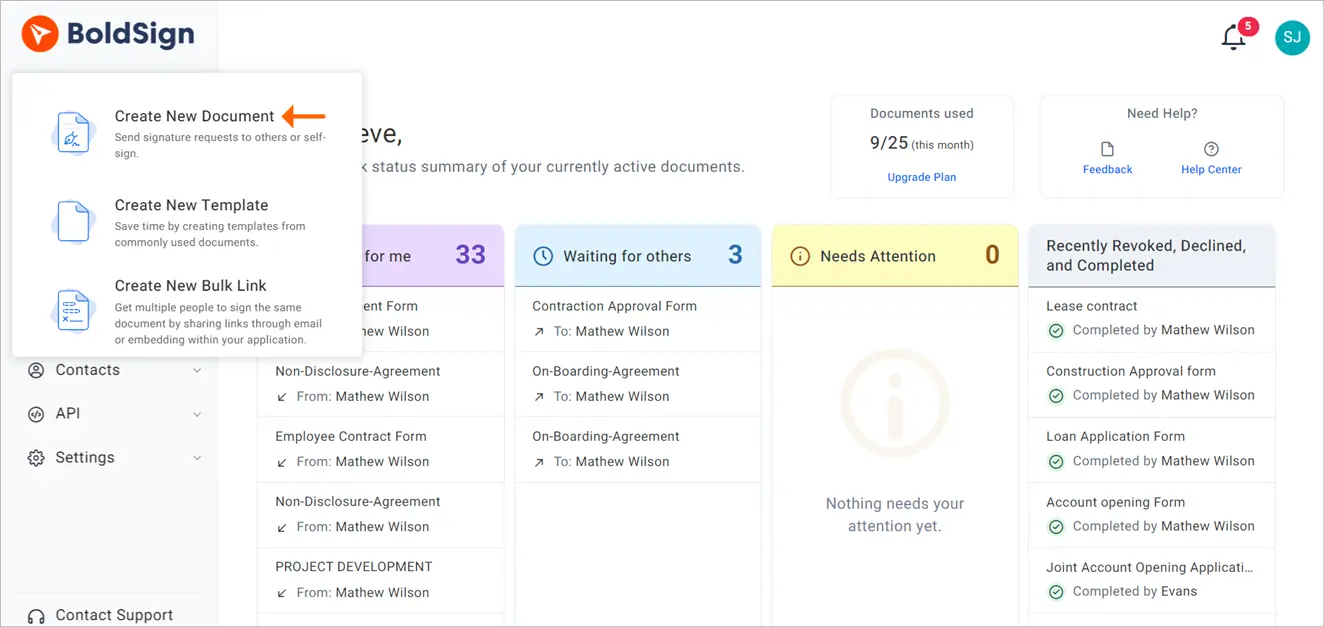
Task: Open the SJ user avatar menu
Action: (1292, 38)
